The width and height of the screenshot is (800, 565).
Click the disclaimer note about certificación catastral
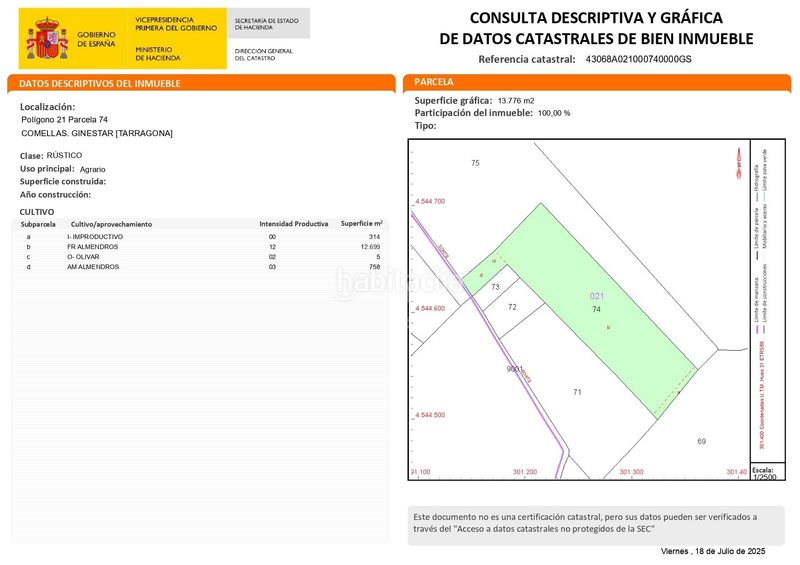[x=596, y=526]
